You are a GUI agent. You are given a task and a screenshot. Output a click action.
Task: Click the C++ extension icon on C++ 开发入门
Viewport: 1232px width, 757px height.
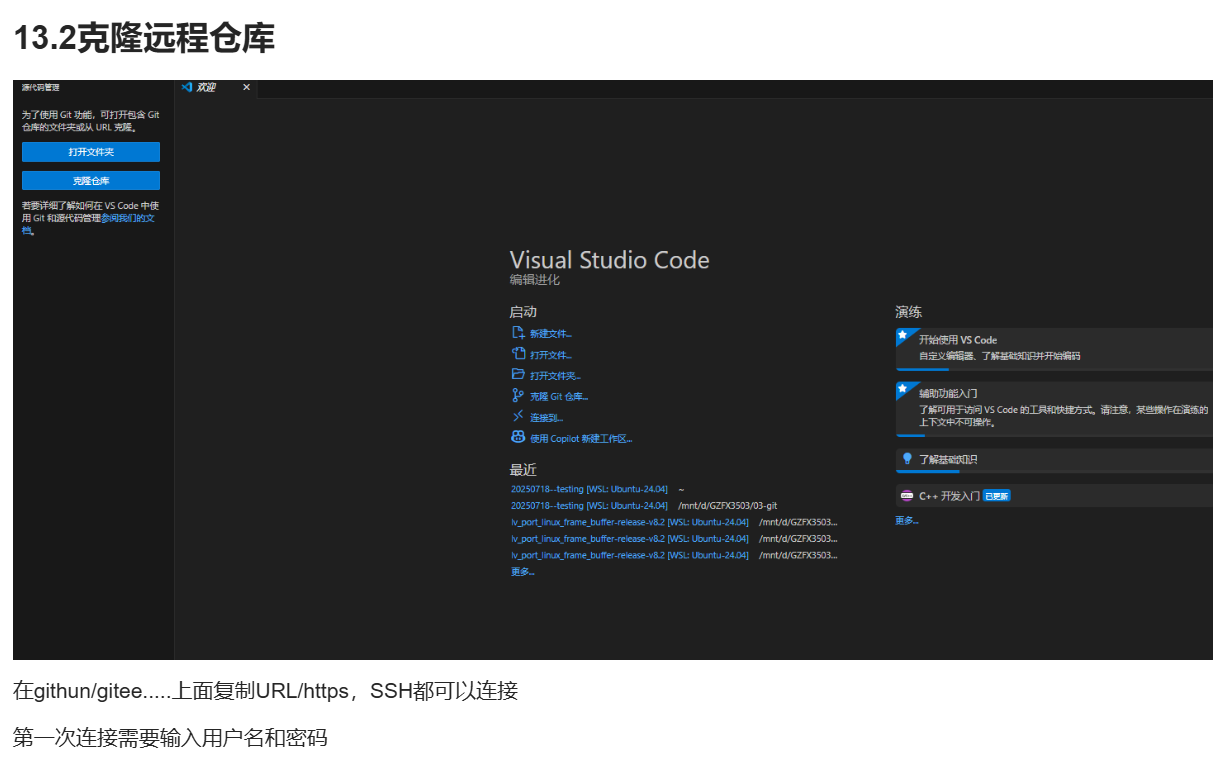pyautogui.click(x=907, y=495)
